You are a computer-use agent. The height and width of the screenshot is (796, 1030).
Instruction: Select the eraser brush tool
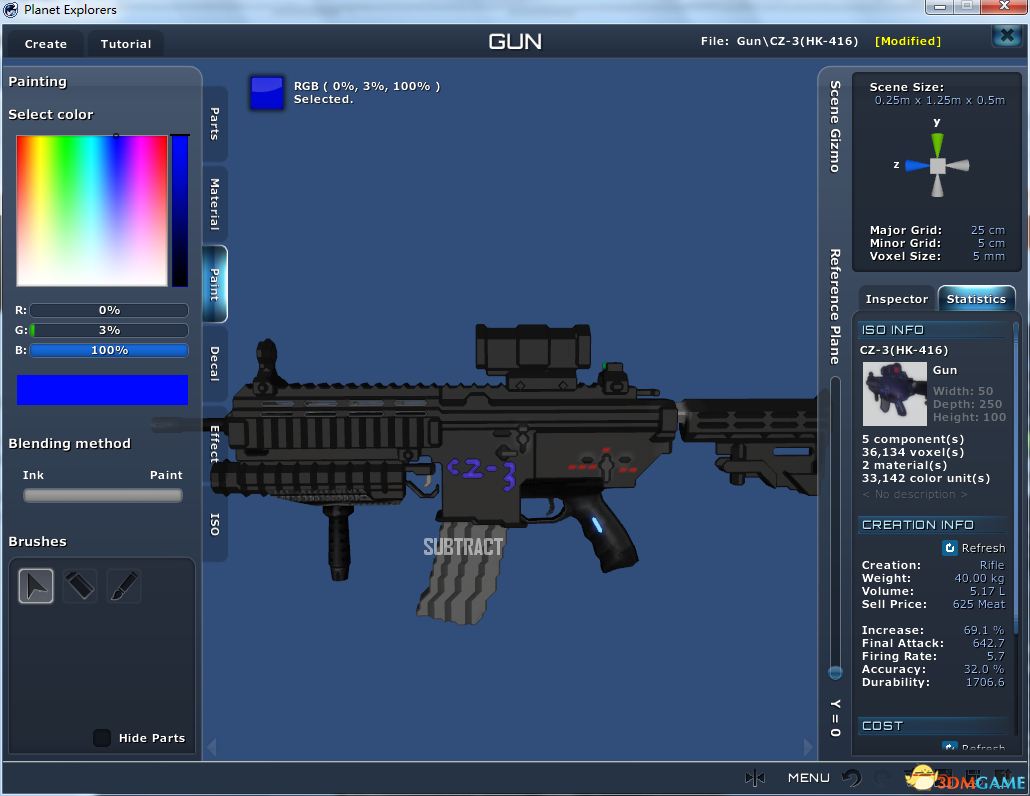[79, 586]
